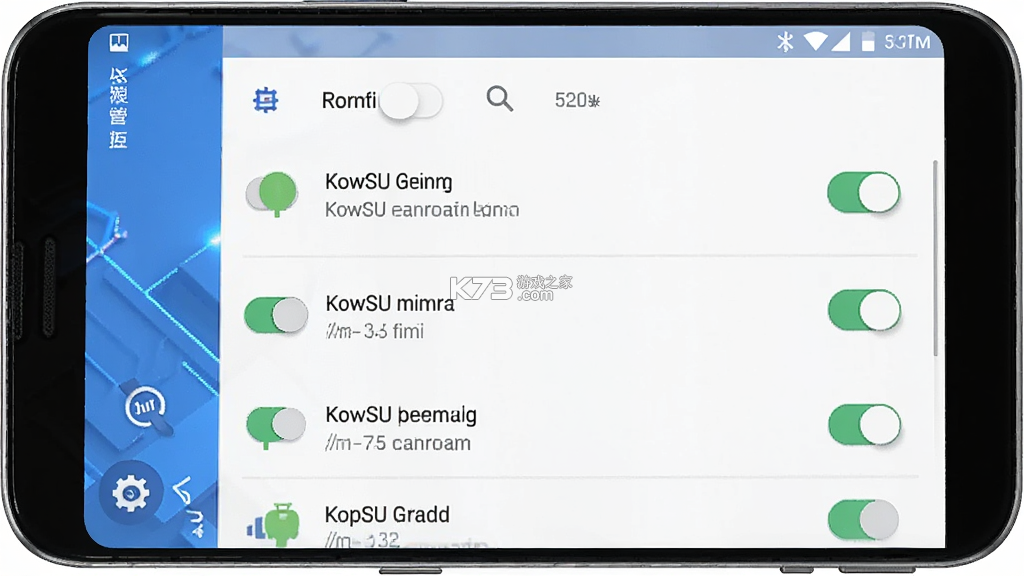The image size is (1024, 576).
Task: Click the blue chip icon beside Romfi
Action: tap(266, 101)
